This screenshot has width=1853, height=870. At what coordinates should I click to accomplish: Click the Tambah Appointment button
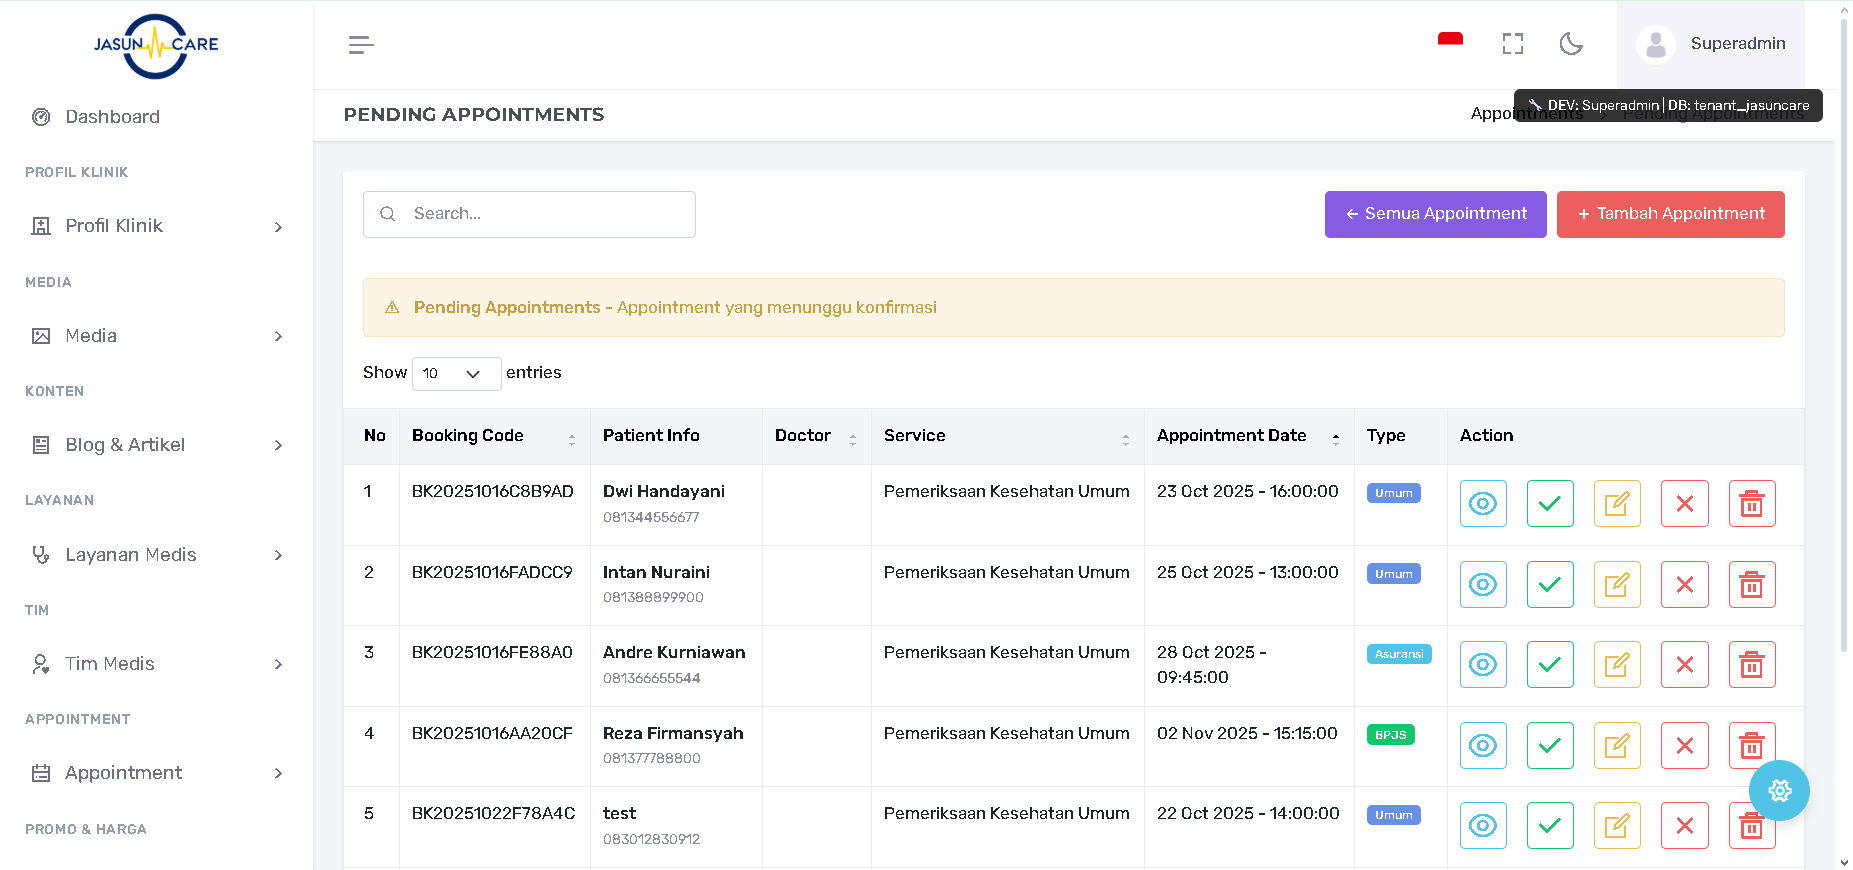(x=1670, y=214)
